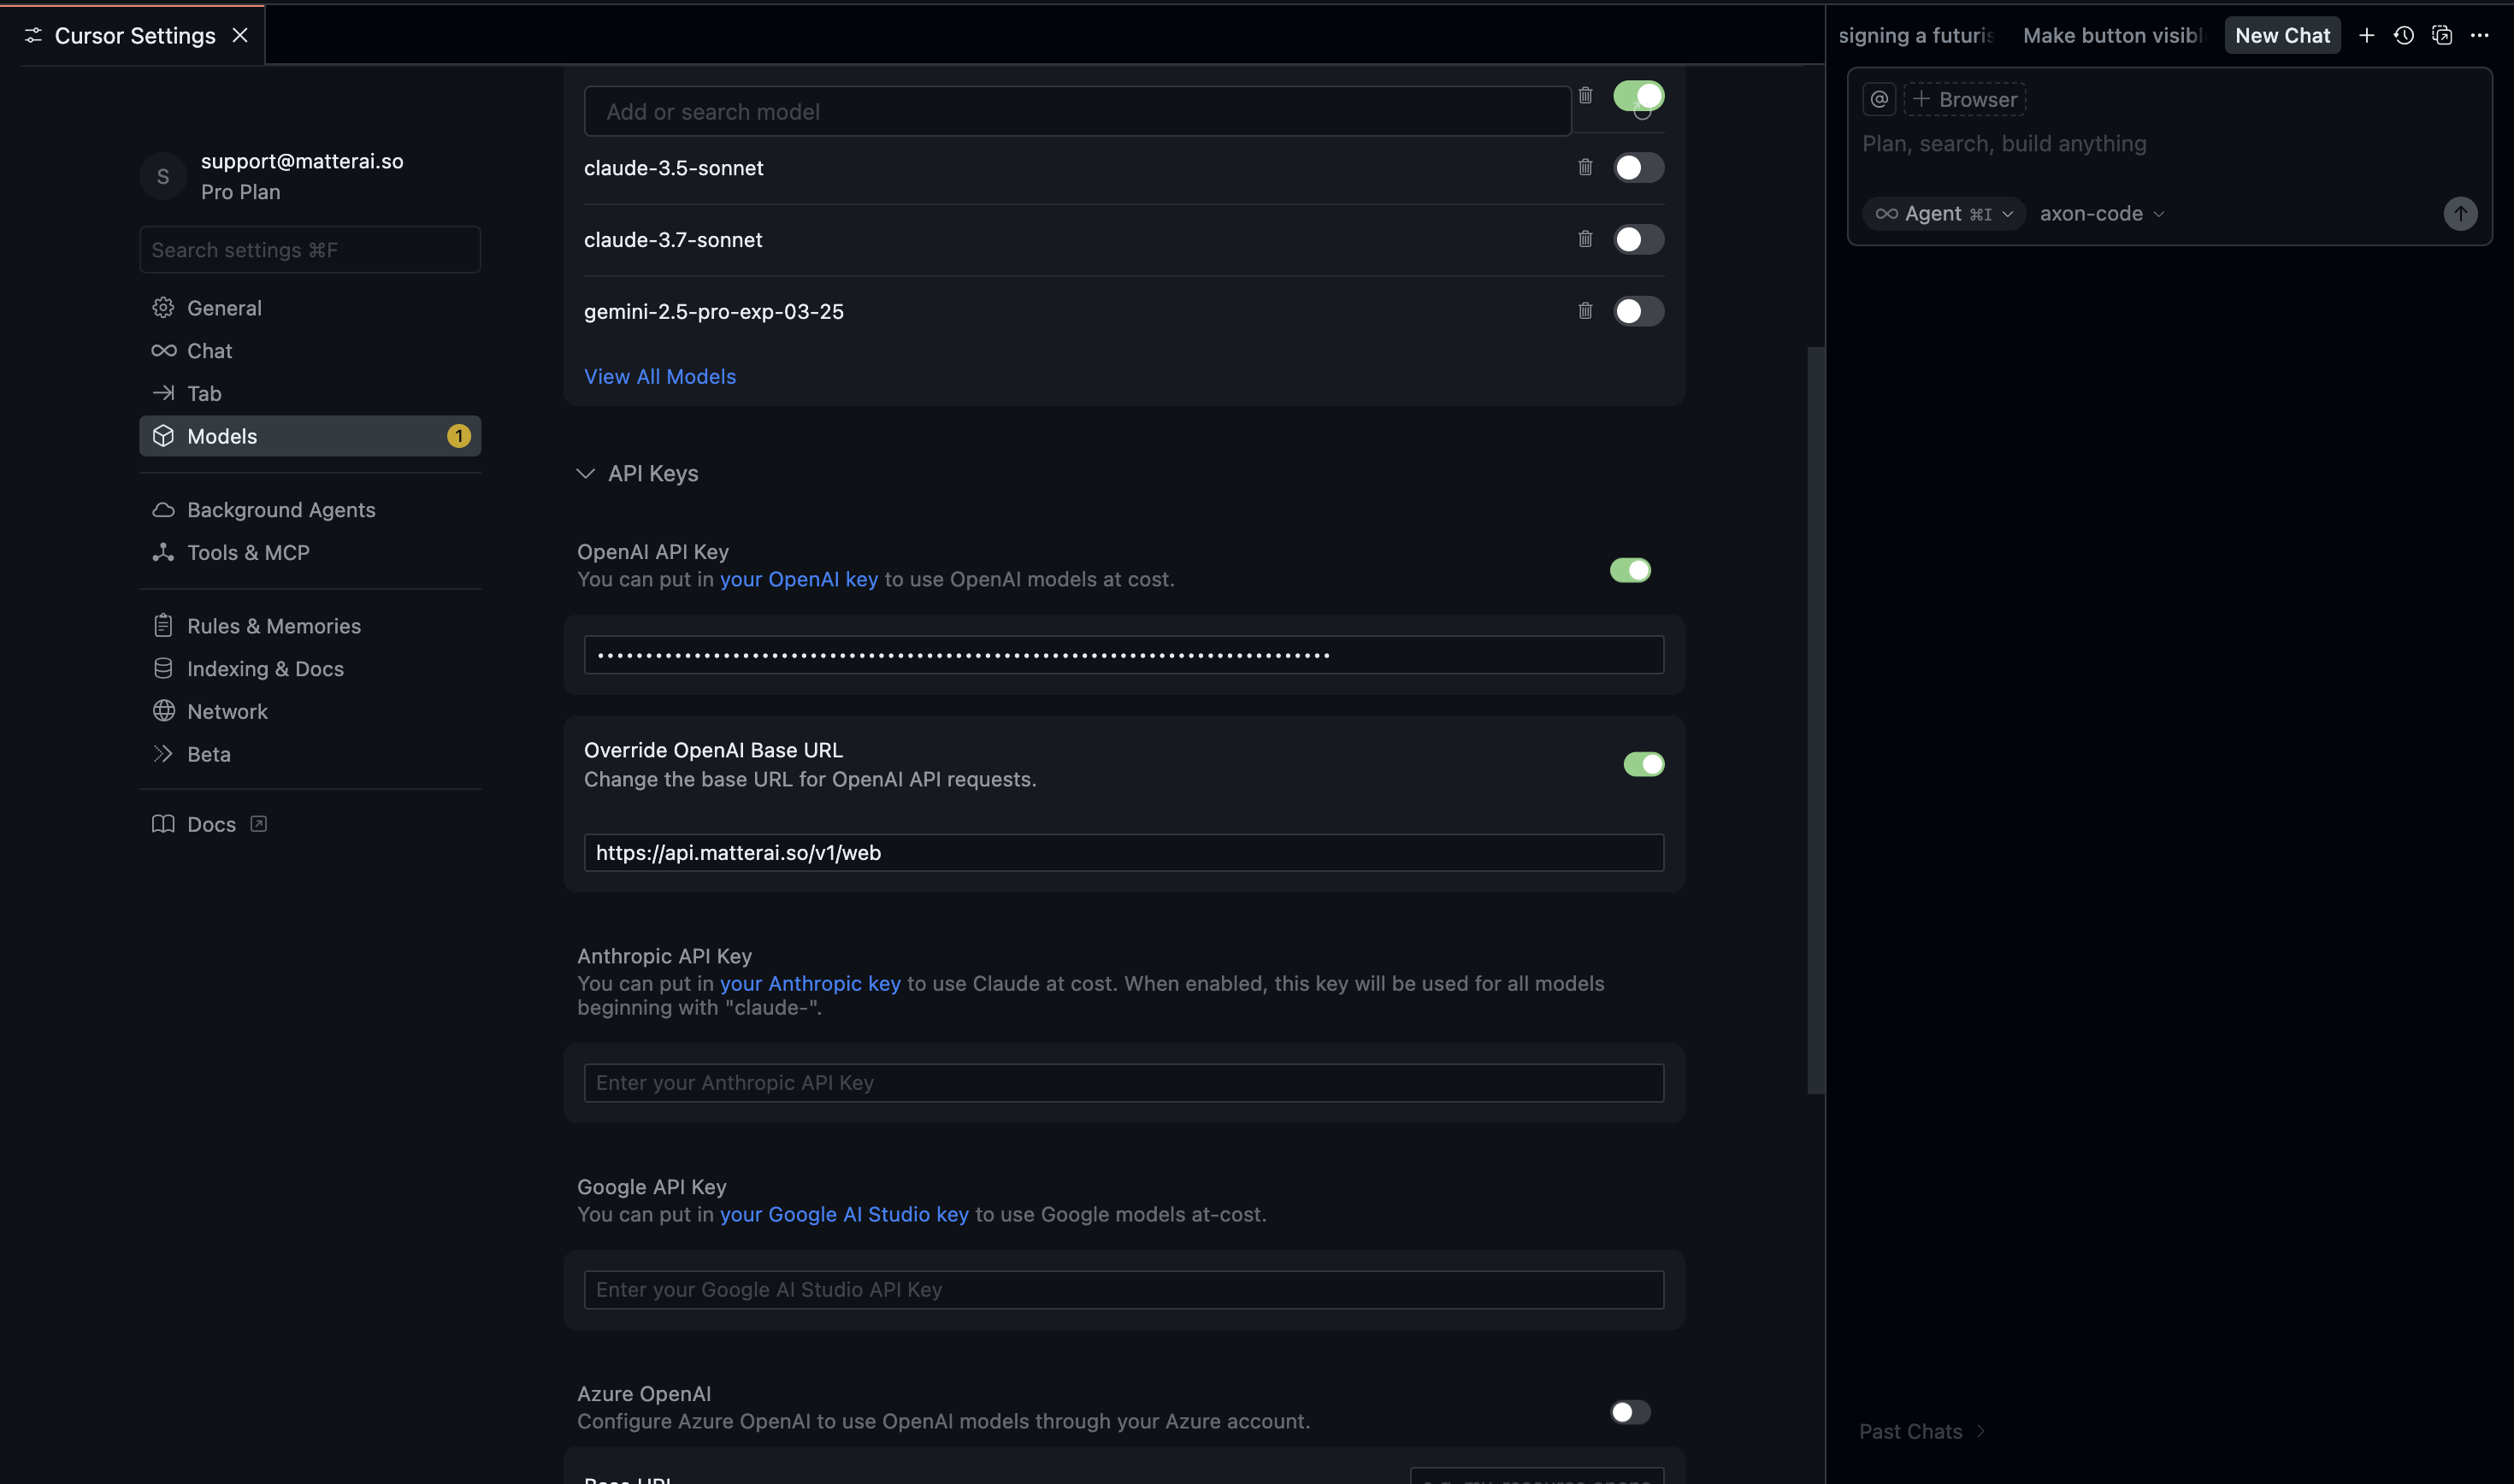
Task: Click the plus icon for new chat
Action: point(2366,35)
